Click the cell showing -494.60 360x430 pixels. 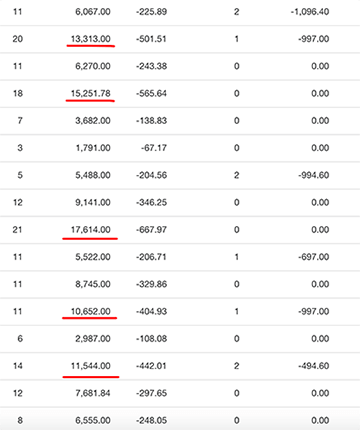pos(314,366)
